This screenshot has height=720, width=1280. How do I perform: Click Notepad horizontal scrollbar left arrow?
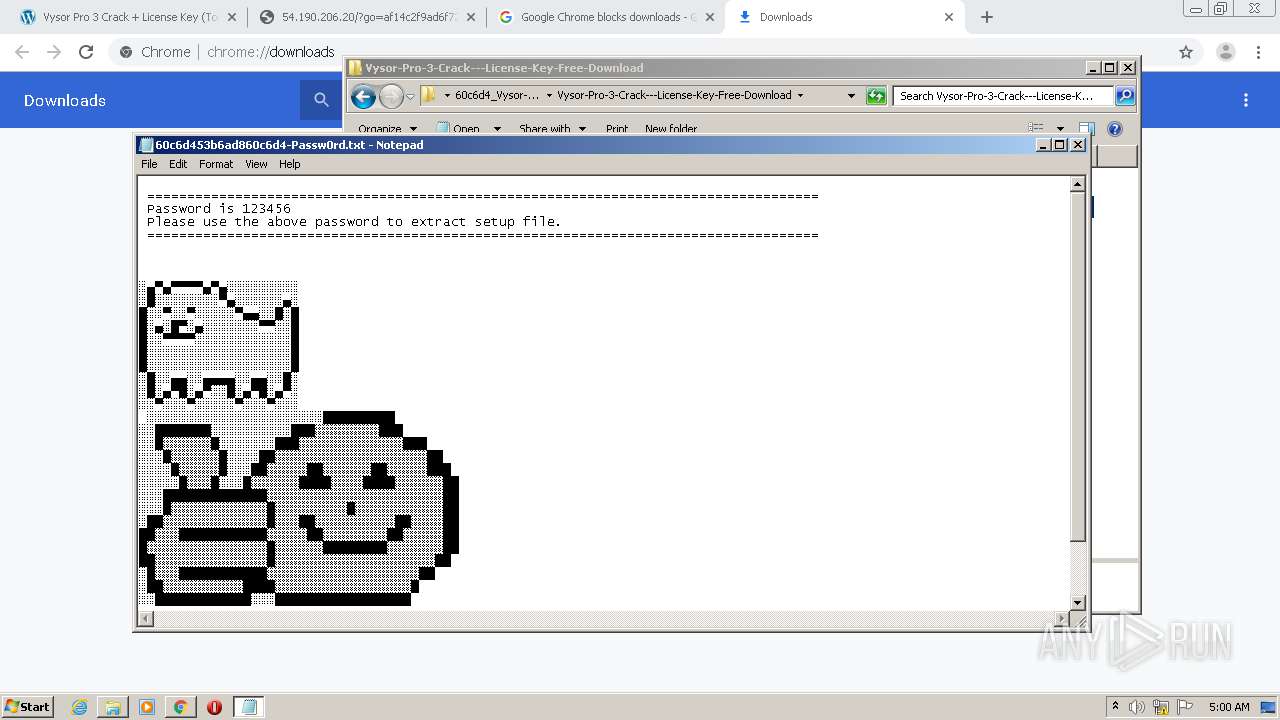pyautogui.click(x=146, y=619)
